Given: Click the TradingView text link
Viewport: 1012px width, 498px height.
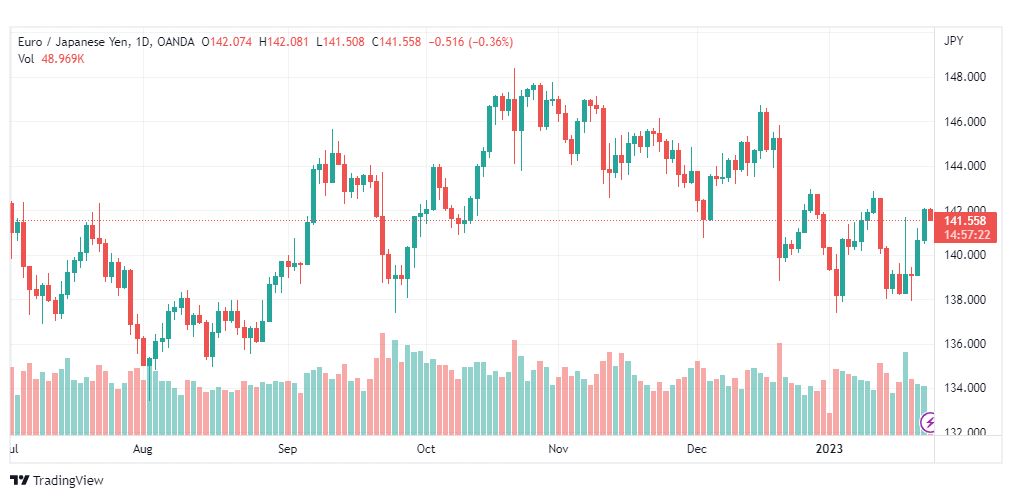Looking at the screenshot, I should [x=68, y=481].
